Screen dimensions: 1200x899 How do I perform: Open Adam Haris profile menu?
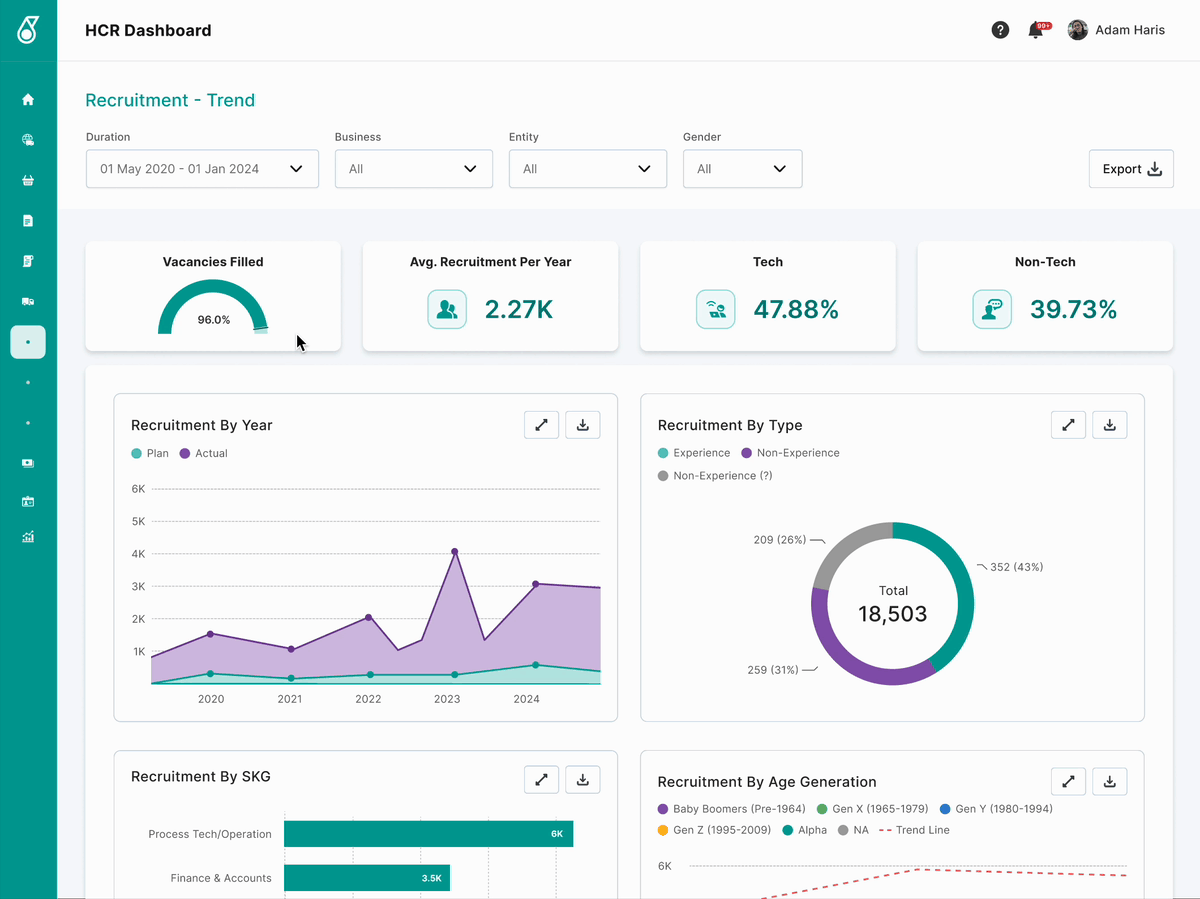pyautogui.click(x=1116, y=30)
